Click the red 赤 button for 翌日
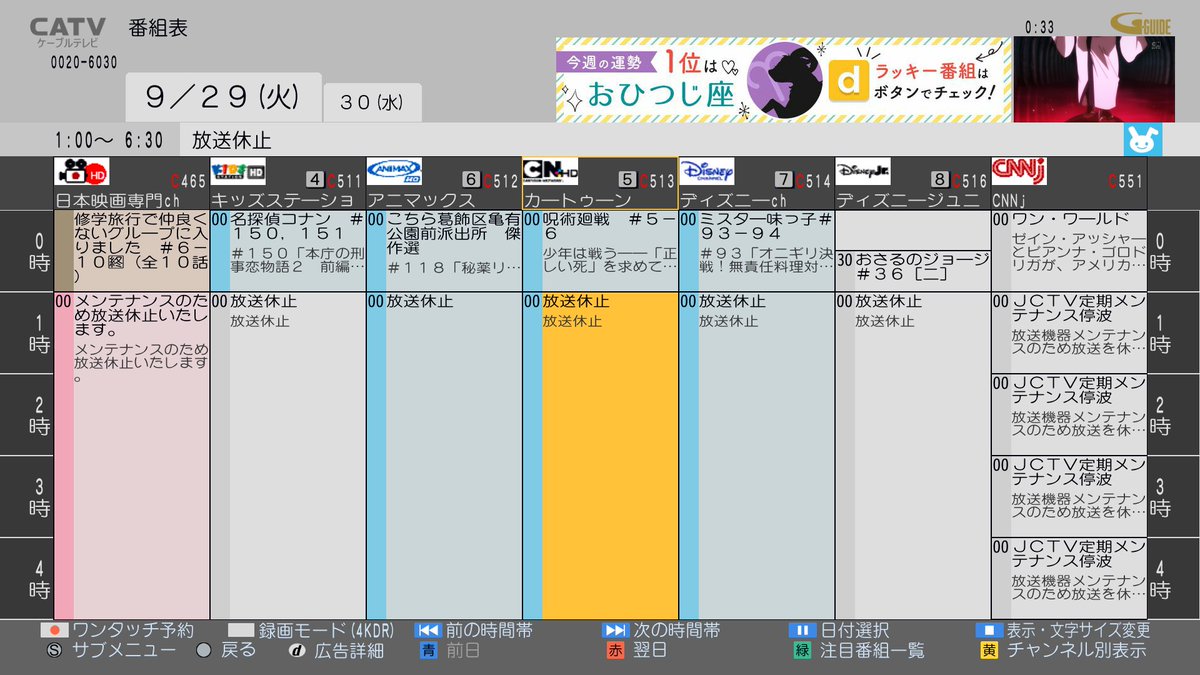The height and width of the screenshot is (675, 1200). point(616,651)
